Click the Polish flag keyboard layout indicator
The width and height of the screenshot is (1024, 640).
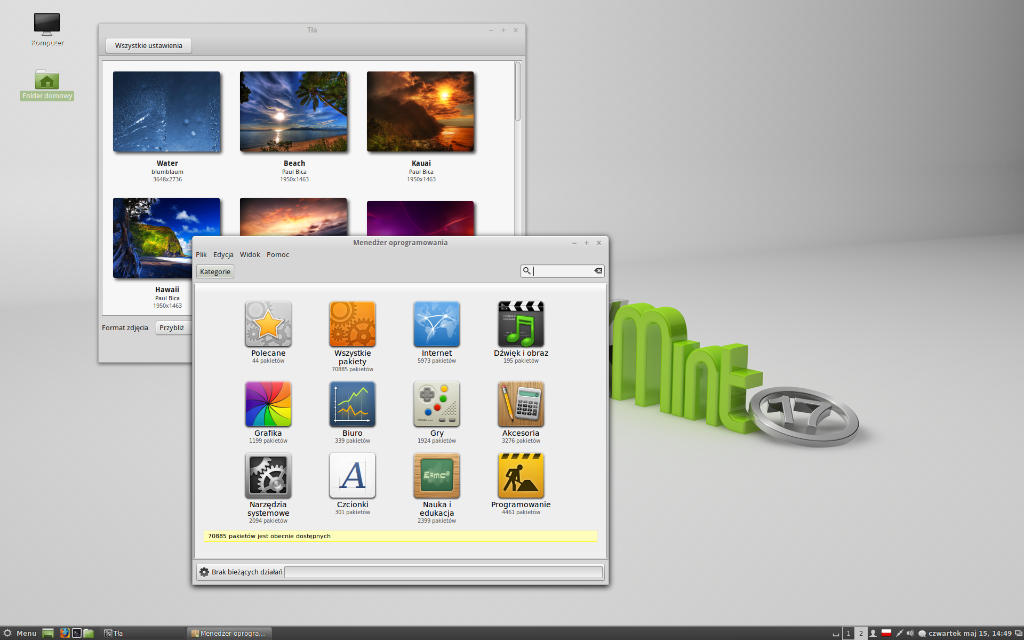click(886, 633)
